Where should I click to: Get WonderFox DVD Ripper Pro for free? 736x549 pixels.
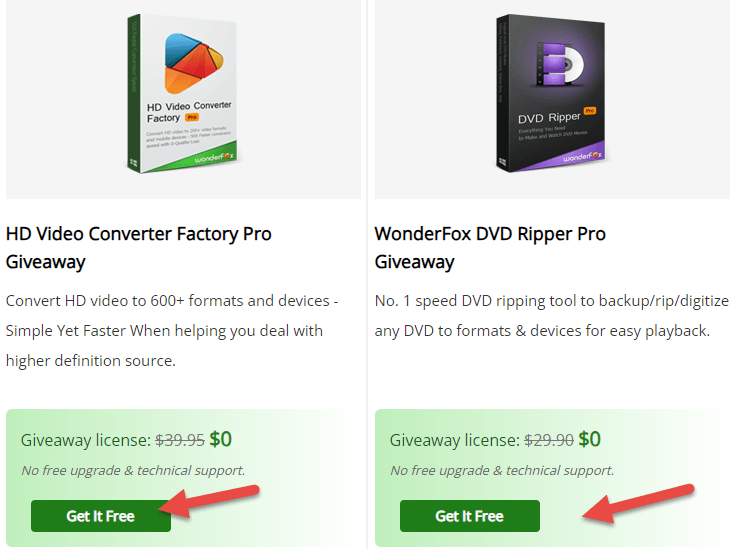470,516
